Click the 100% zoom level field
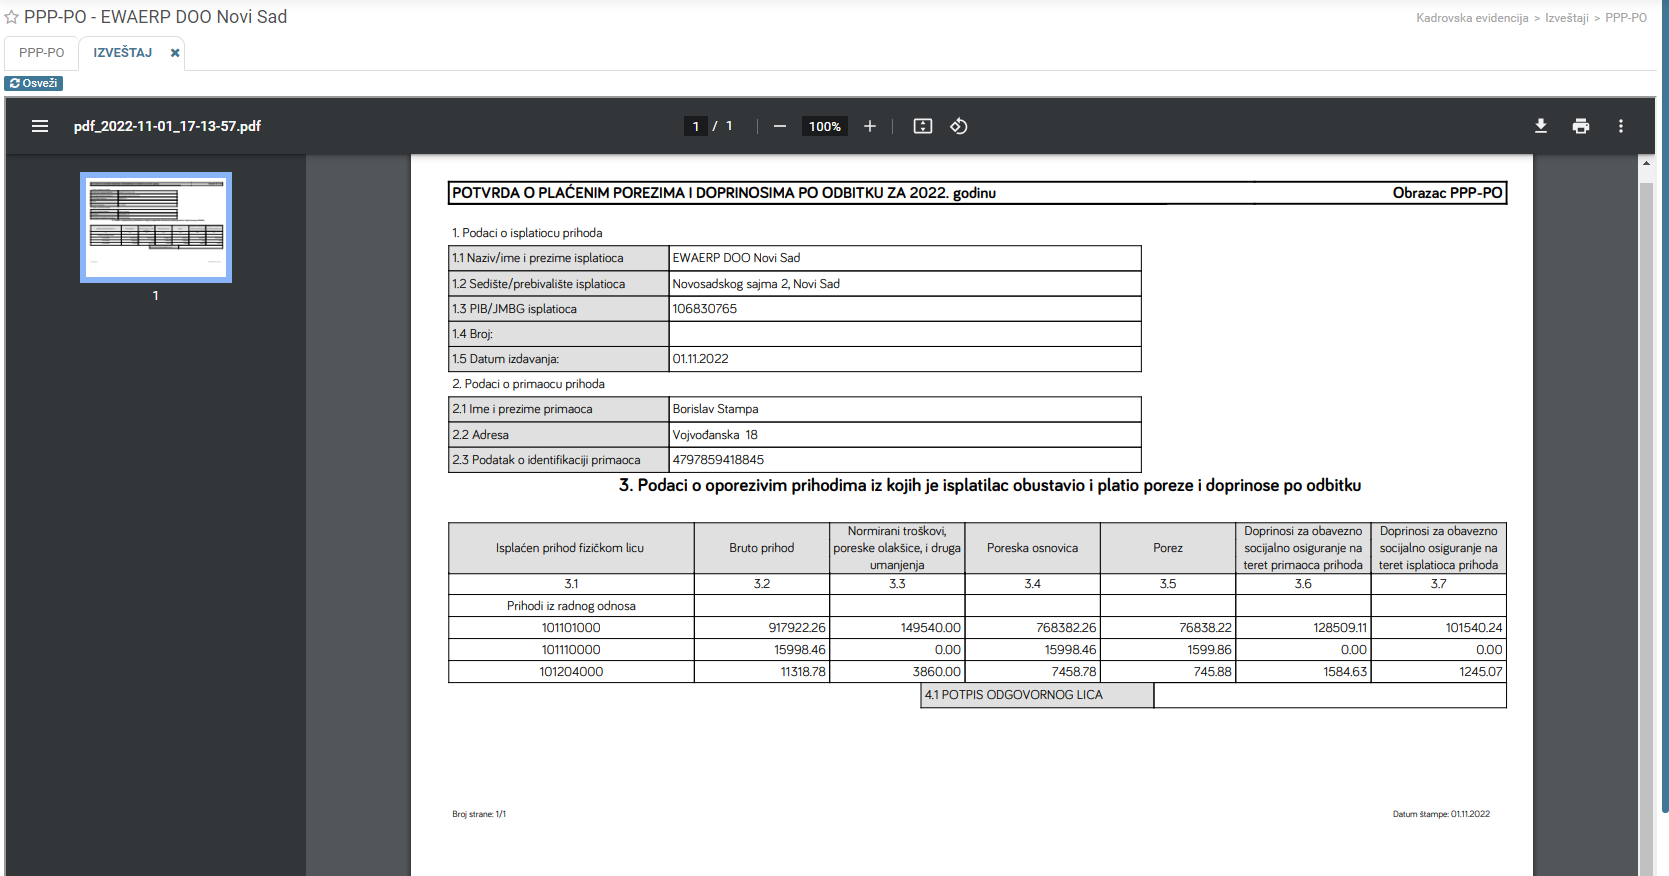This screenshot has width=1669, height=876. click(825, 126)
